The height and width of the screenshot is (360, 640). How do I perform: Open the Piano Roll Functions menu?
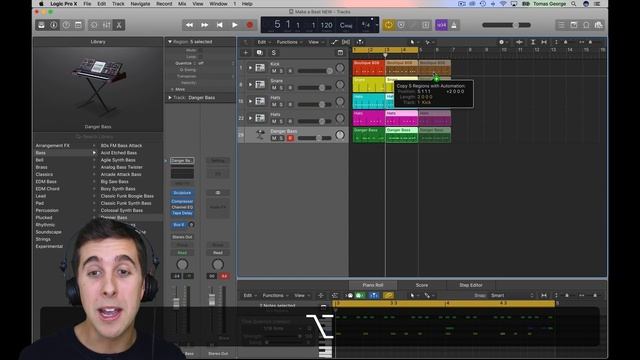[x=275, y=296]
